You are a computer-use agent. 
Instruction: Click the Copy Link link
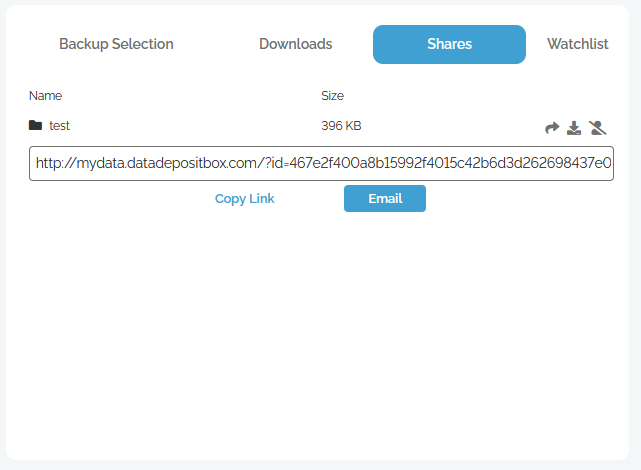coord(244,199)
